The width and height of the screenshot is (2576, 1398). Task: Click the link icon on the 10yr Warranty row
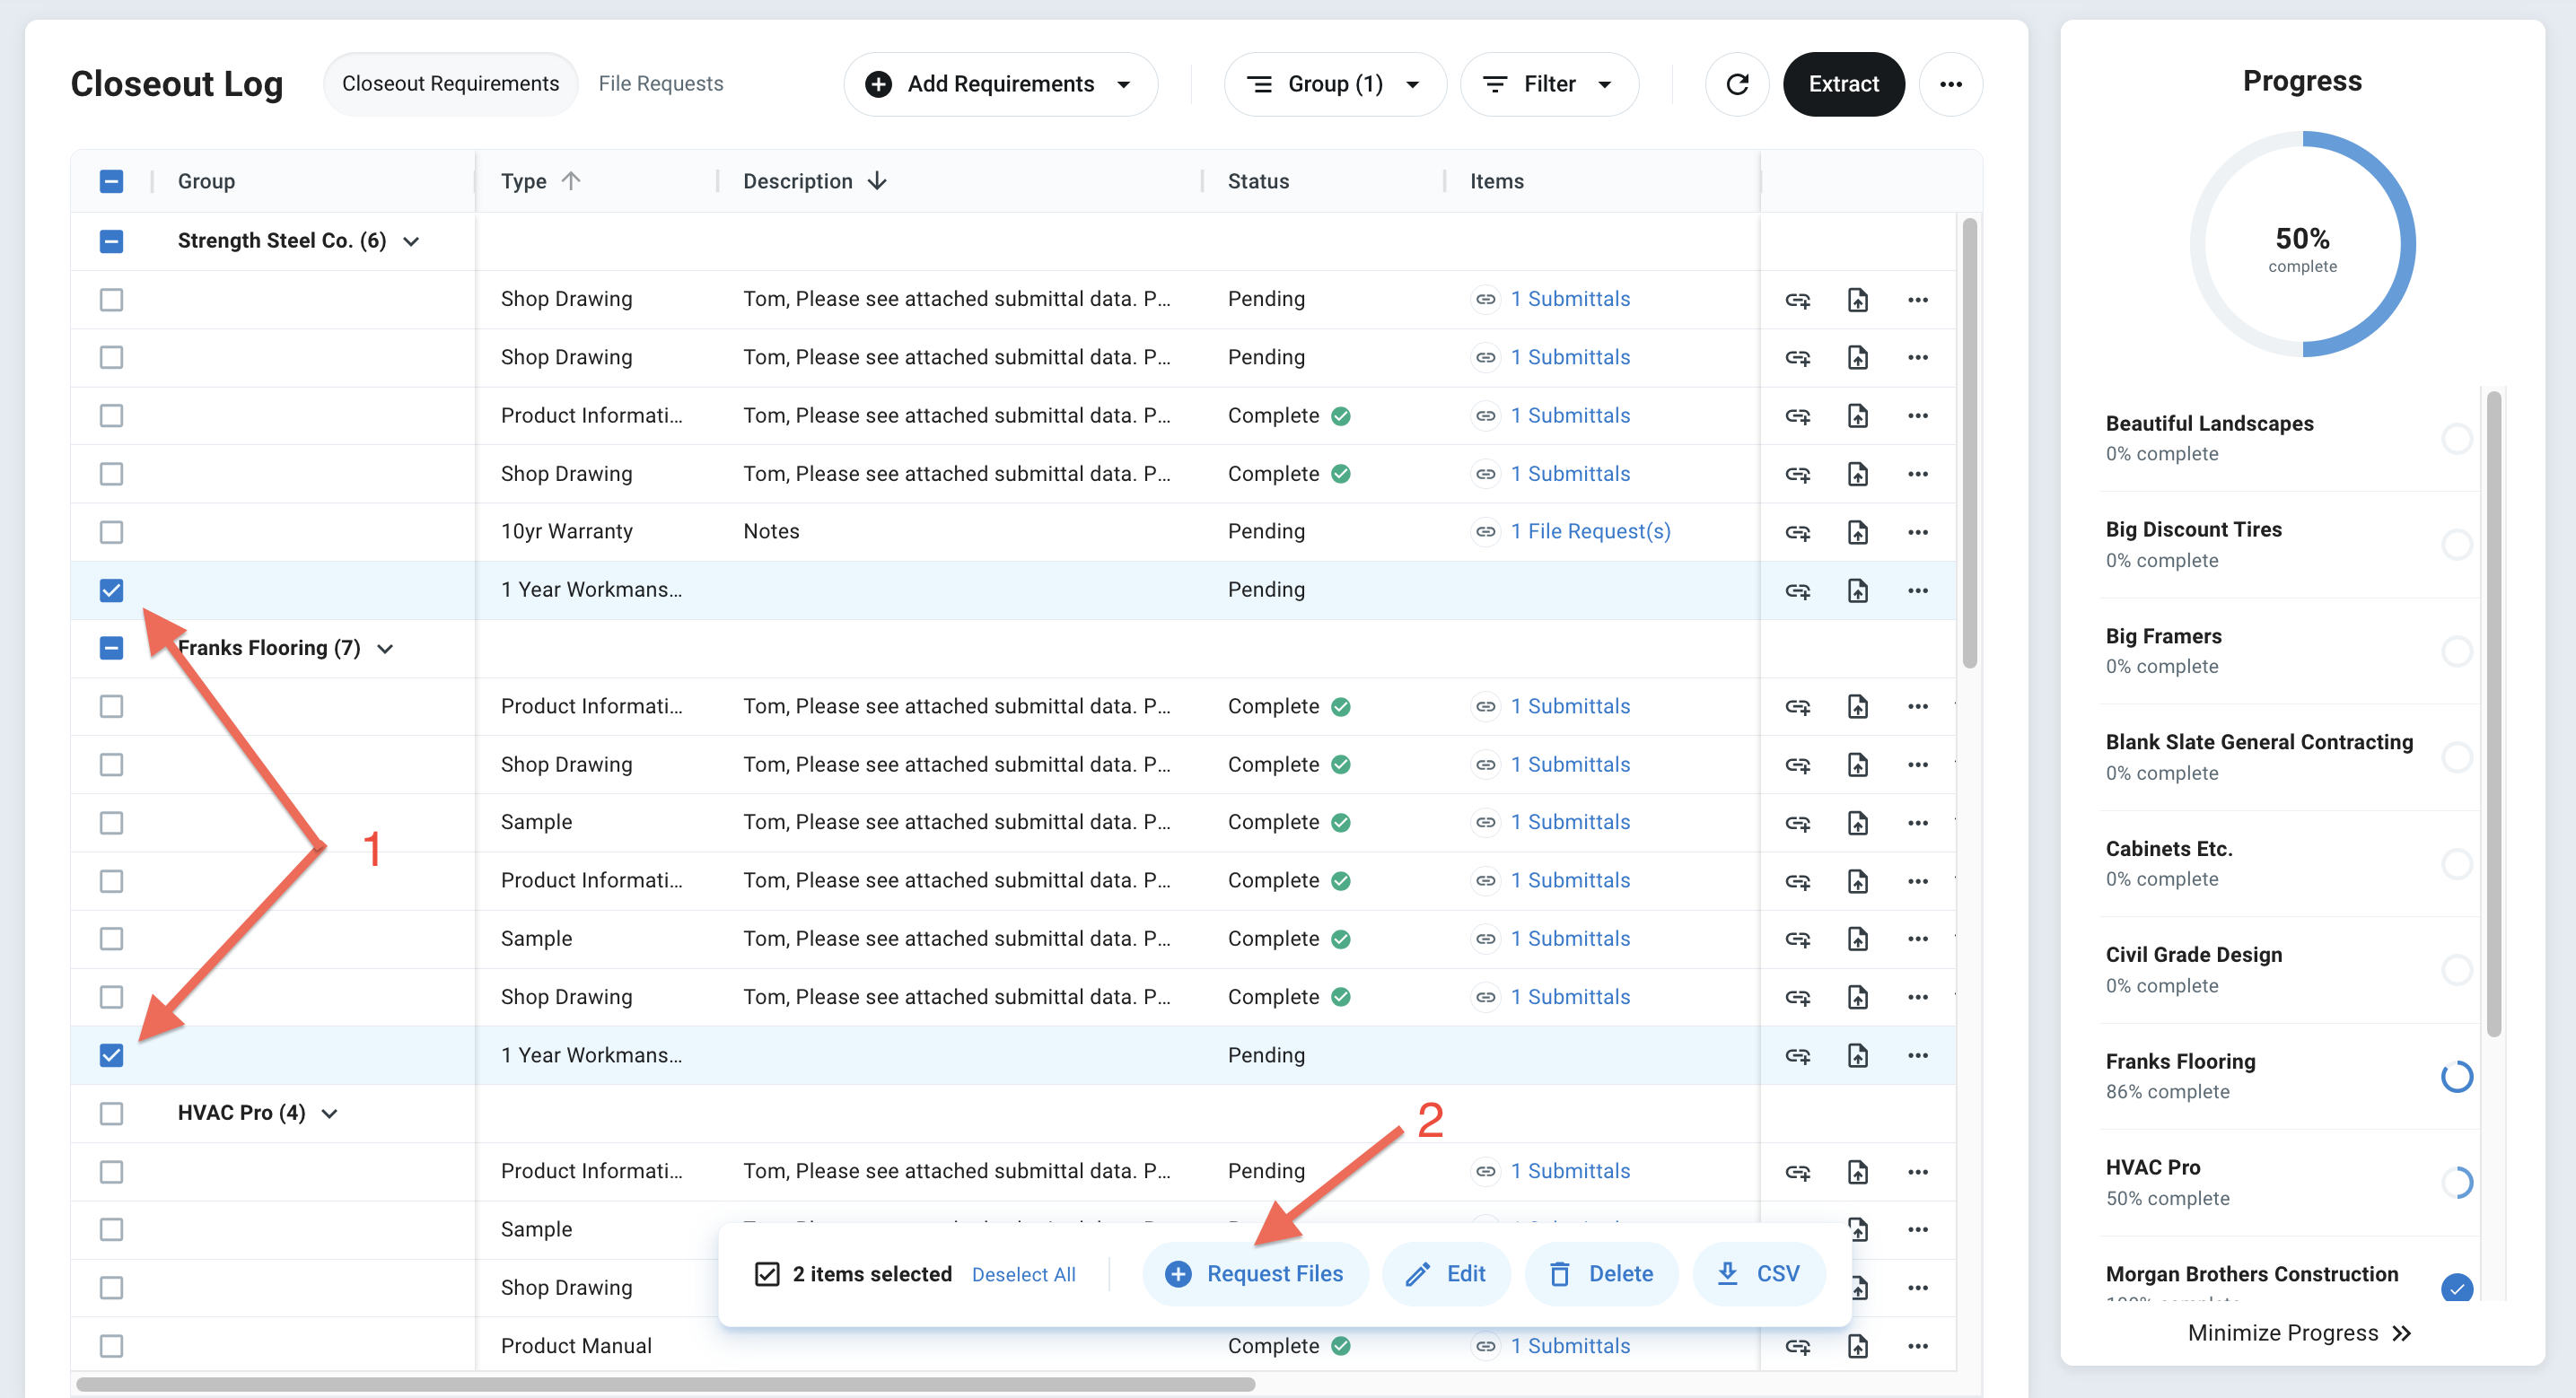[x=1797, y=532]
